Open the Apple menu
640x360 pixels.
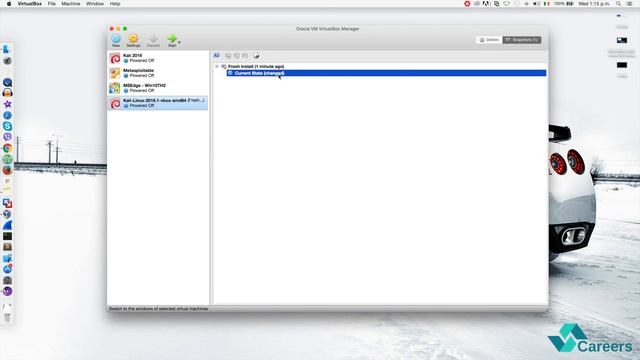[x=9, y=4]
